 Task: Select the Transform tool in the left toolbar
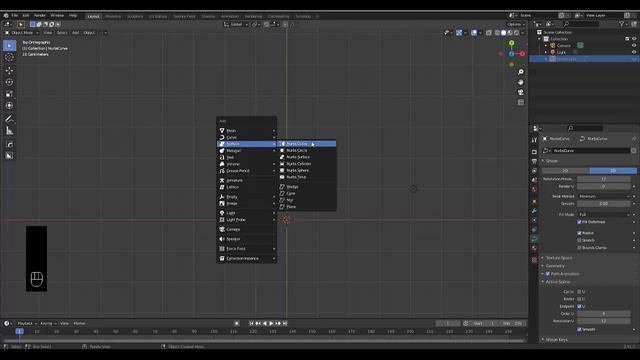(x=9, y=106)
